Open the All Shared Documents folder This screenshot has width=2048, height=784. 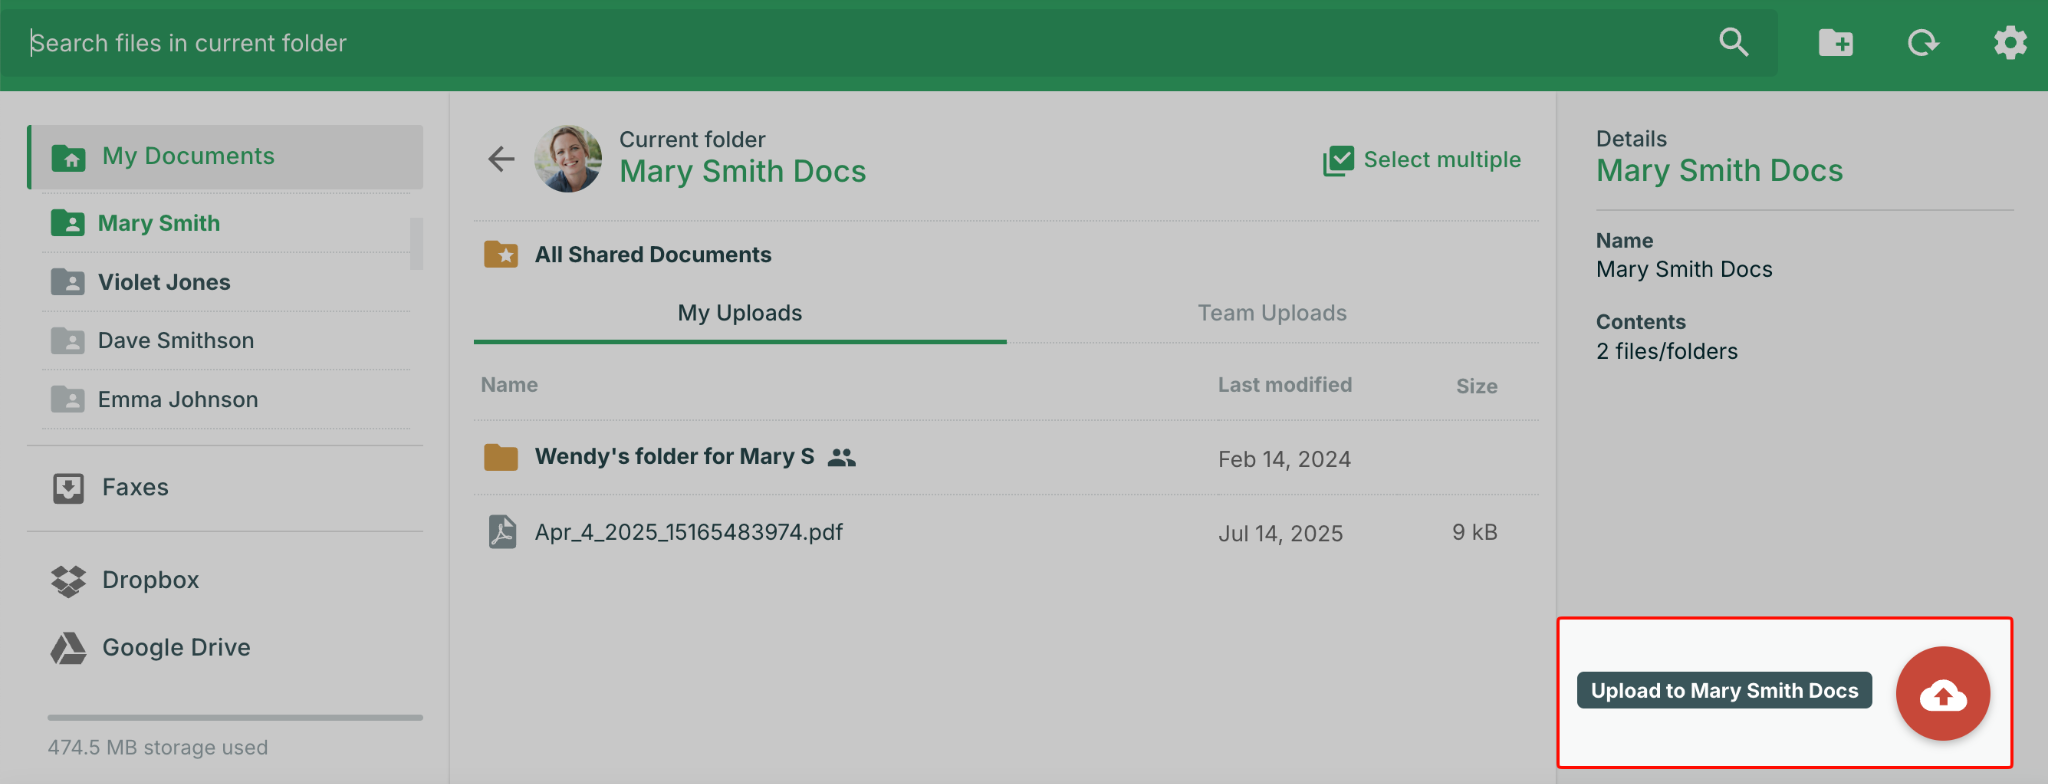point(652,255)
